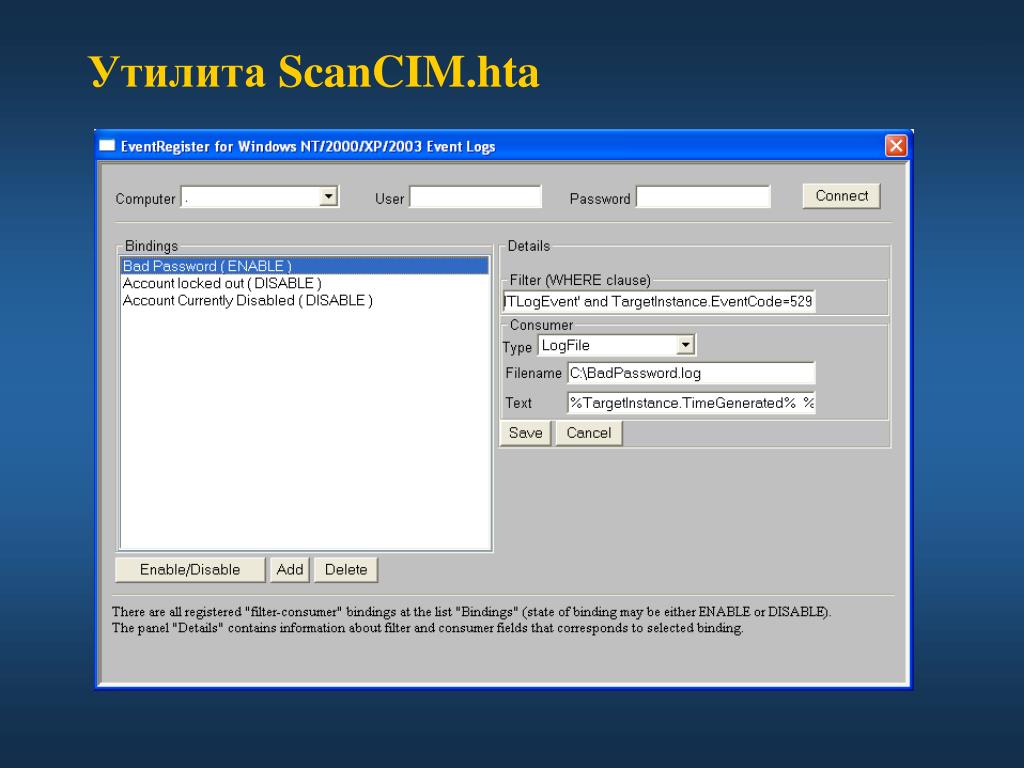Click the Enable/Disable button
1024x768 pixels.
pos(190,569)
